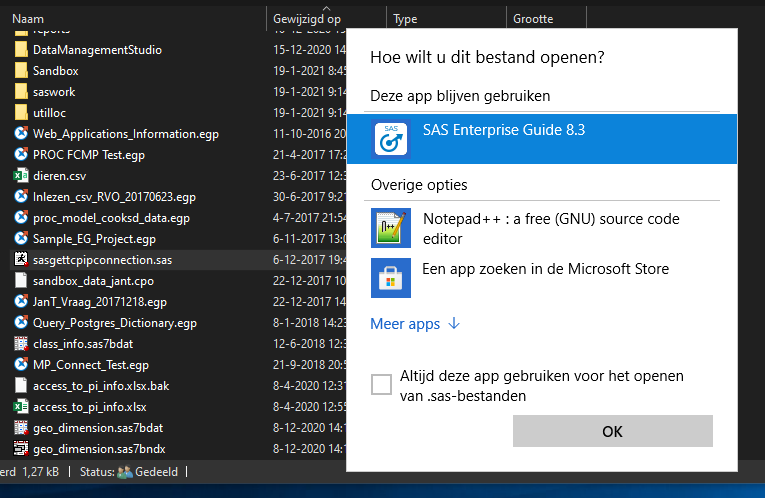Select the Web_Applications_Information.egp file icon
The height and width of the screenshot is (498, 765).
pos(20,134)
